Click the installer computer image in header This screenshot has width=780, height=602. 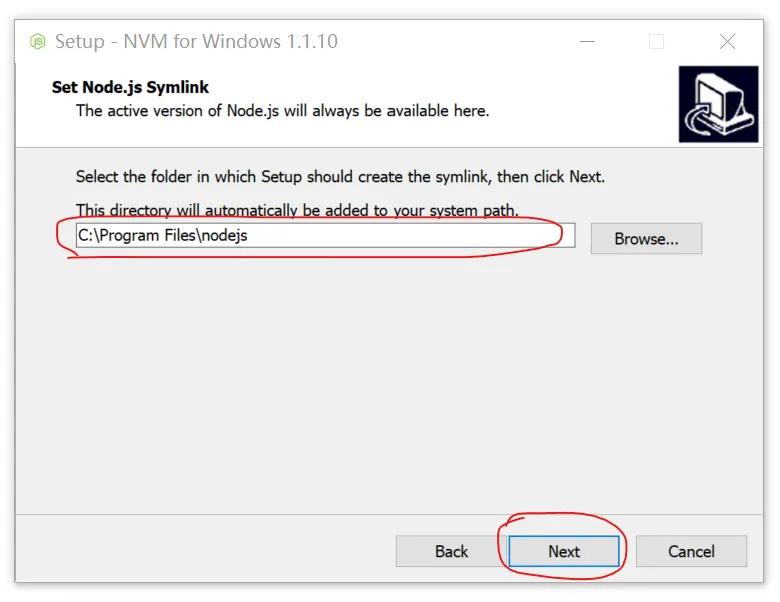pyautogui.click(x=718, y=104)
